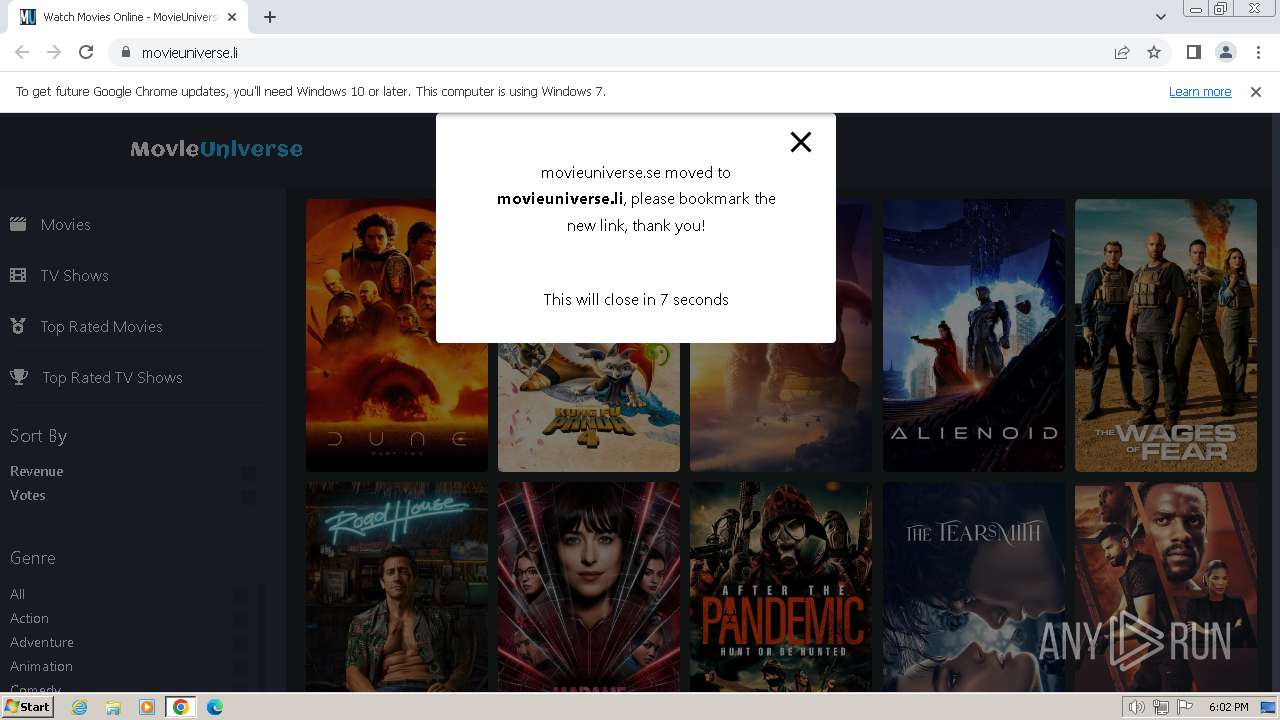Reload the movieuniverse.li page
The height and width of the screenshot is (720, 1280).
(86, 53)
